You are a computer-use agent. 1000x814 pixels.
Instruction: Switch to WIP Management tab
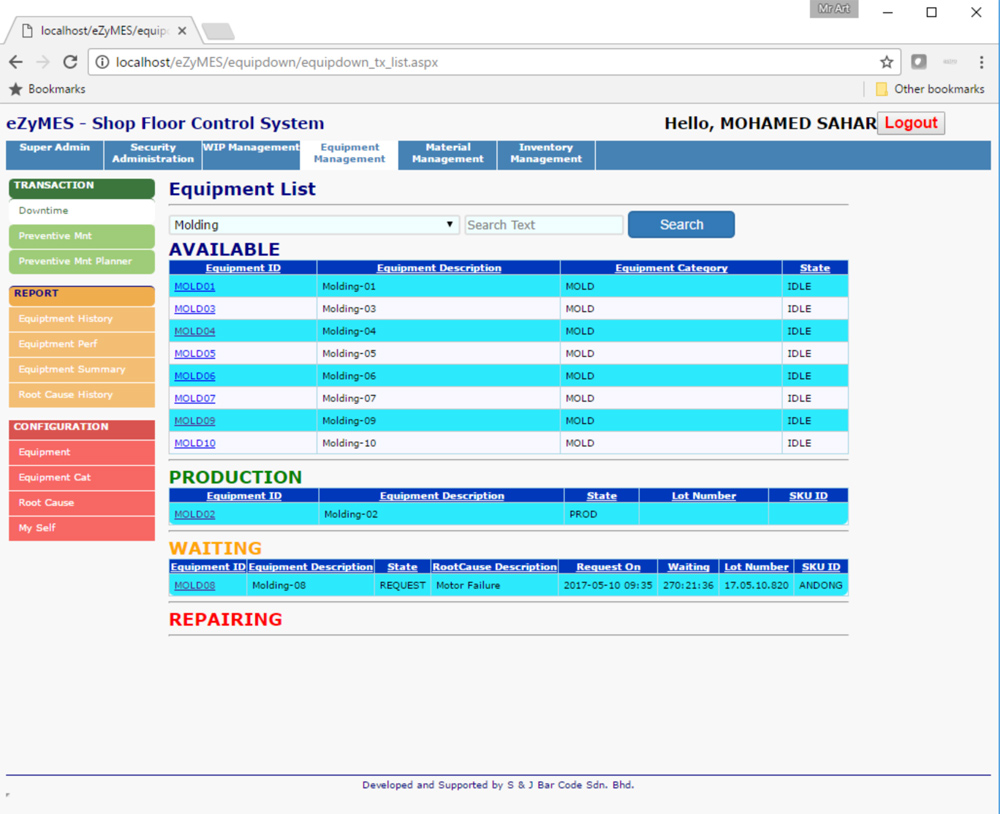point(251,148)
